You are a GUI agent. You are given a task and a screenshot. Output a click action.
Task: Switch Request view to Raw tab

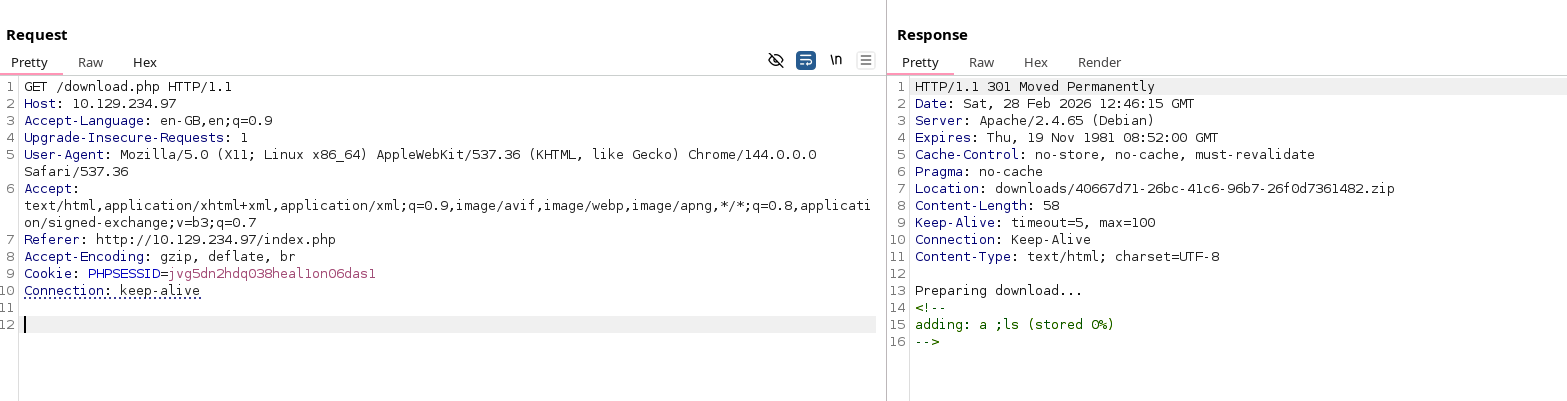(90, 62)
